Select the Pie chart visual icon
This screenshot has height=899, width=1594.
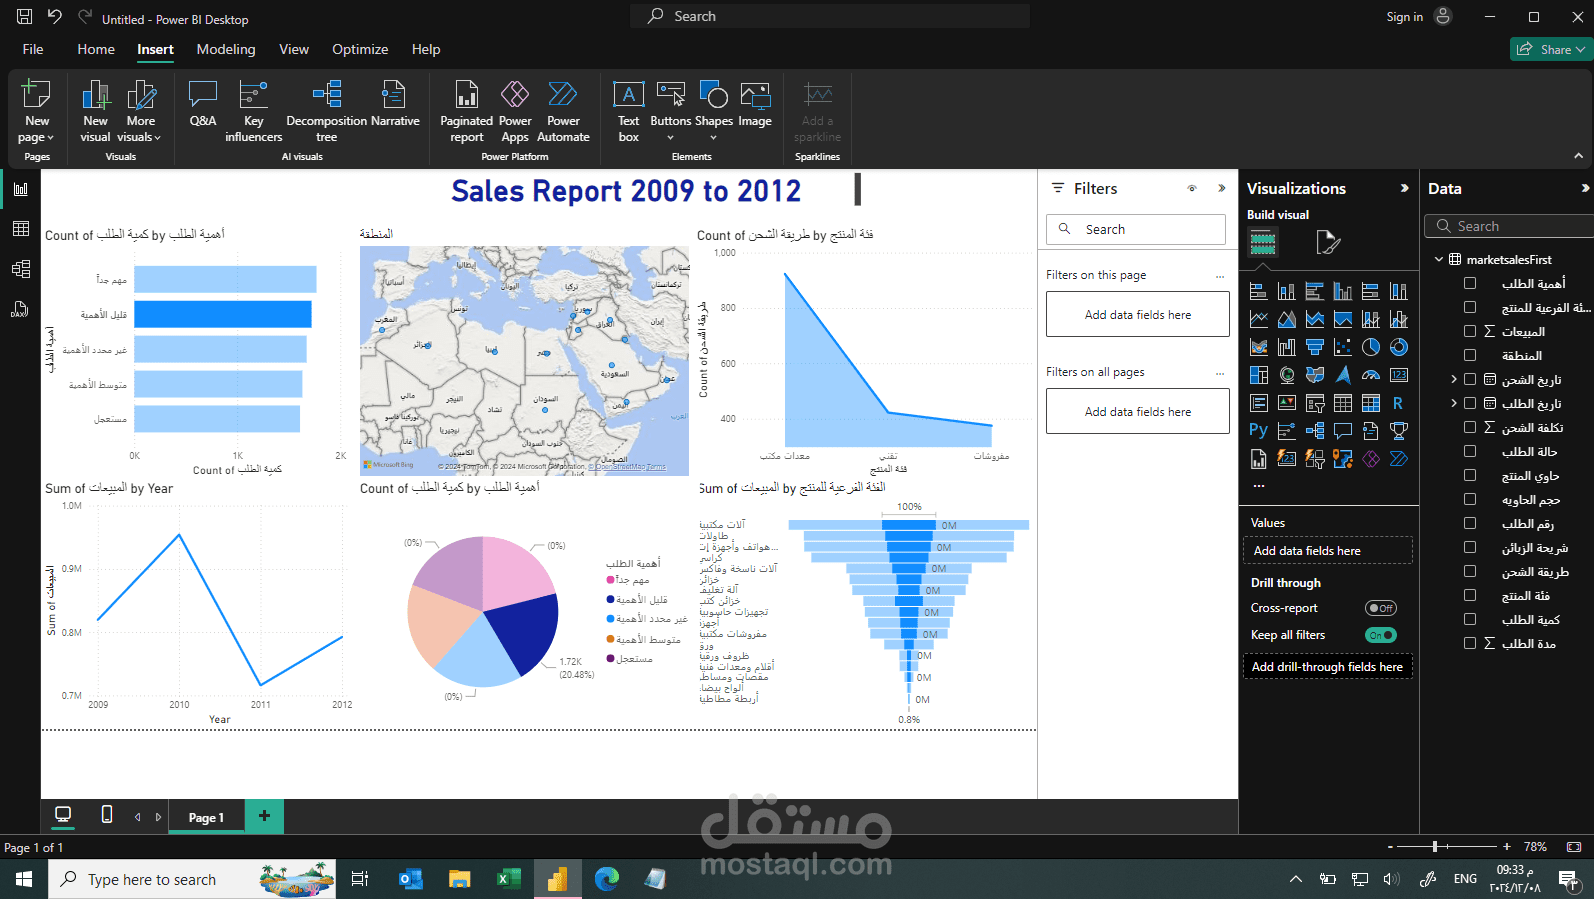point(1371,347)
